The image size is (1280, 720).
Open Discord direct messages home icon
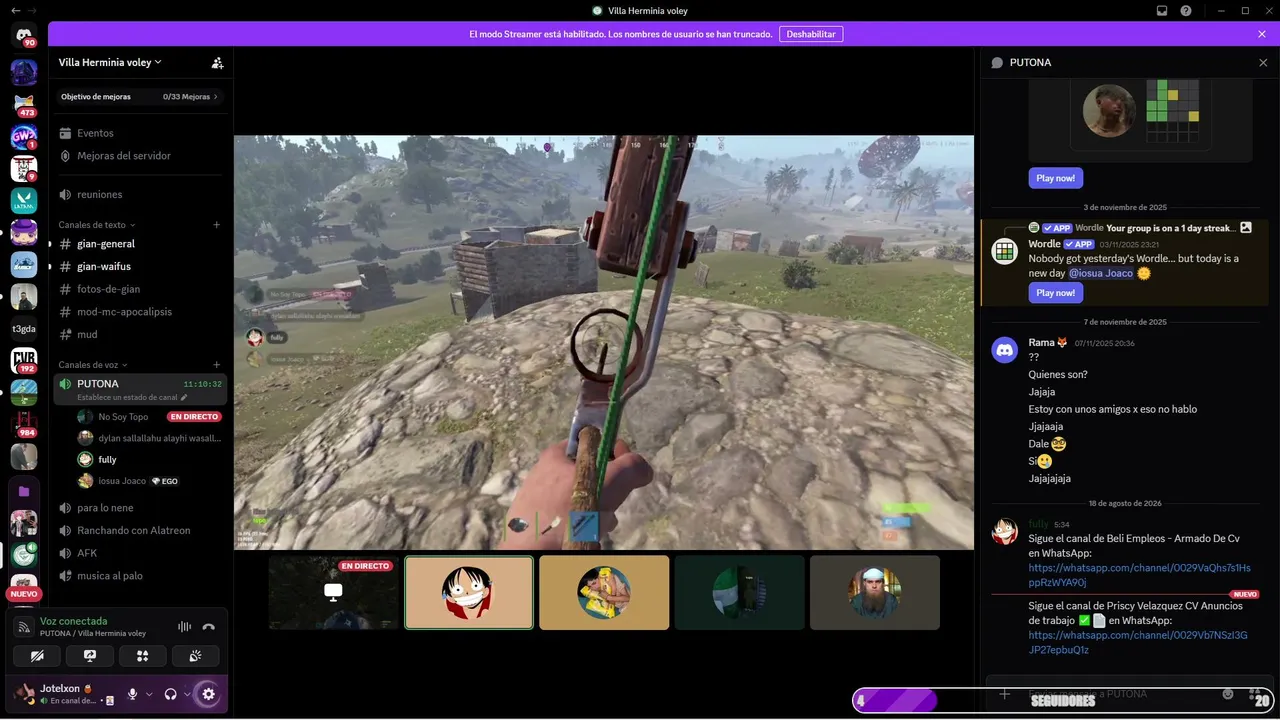[24, 35]
